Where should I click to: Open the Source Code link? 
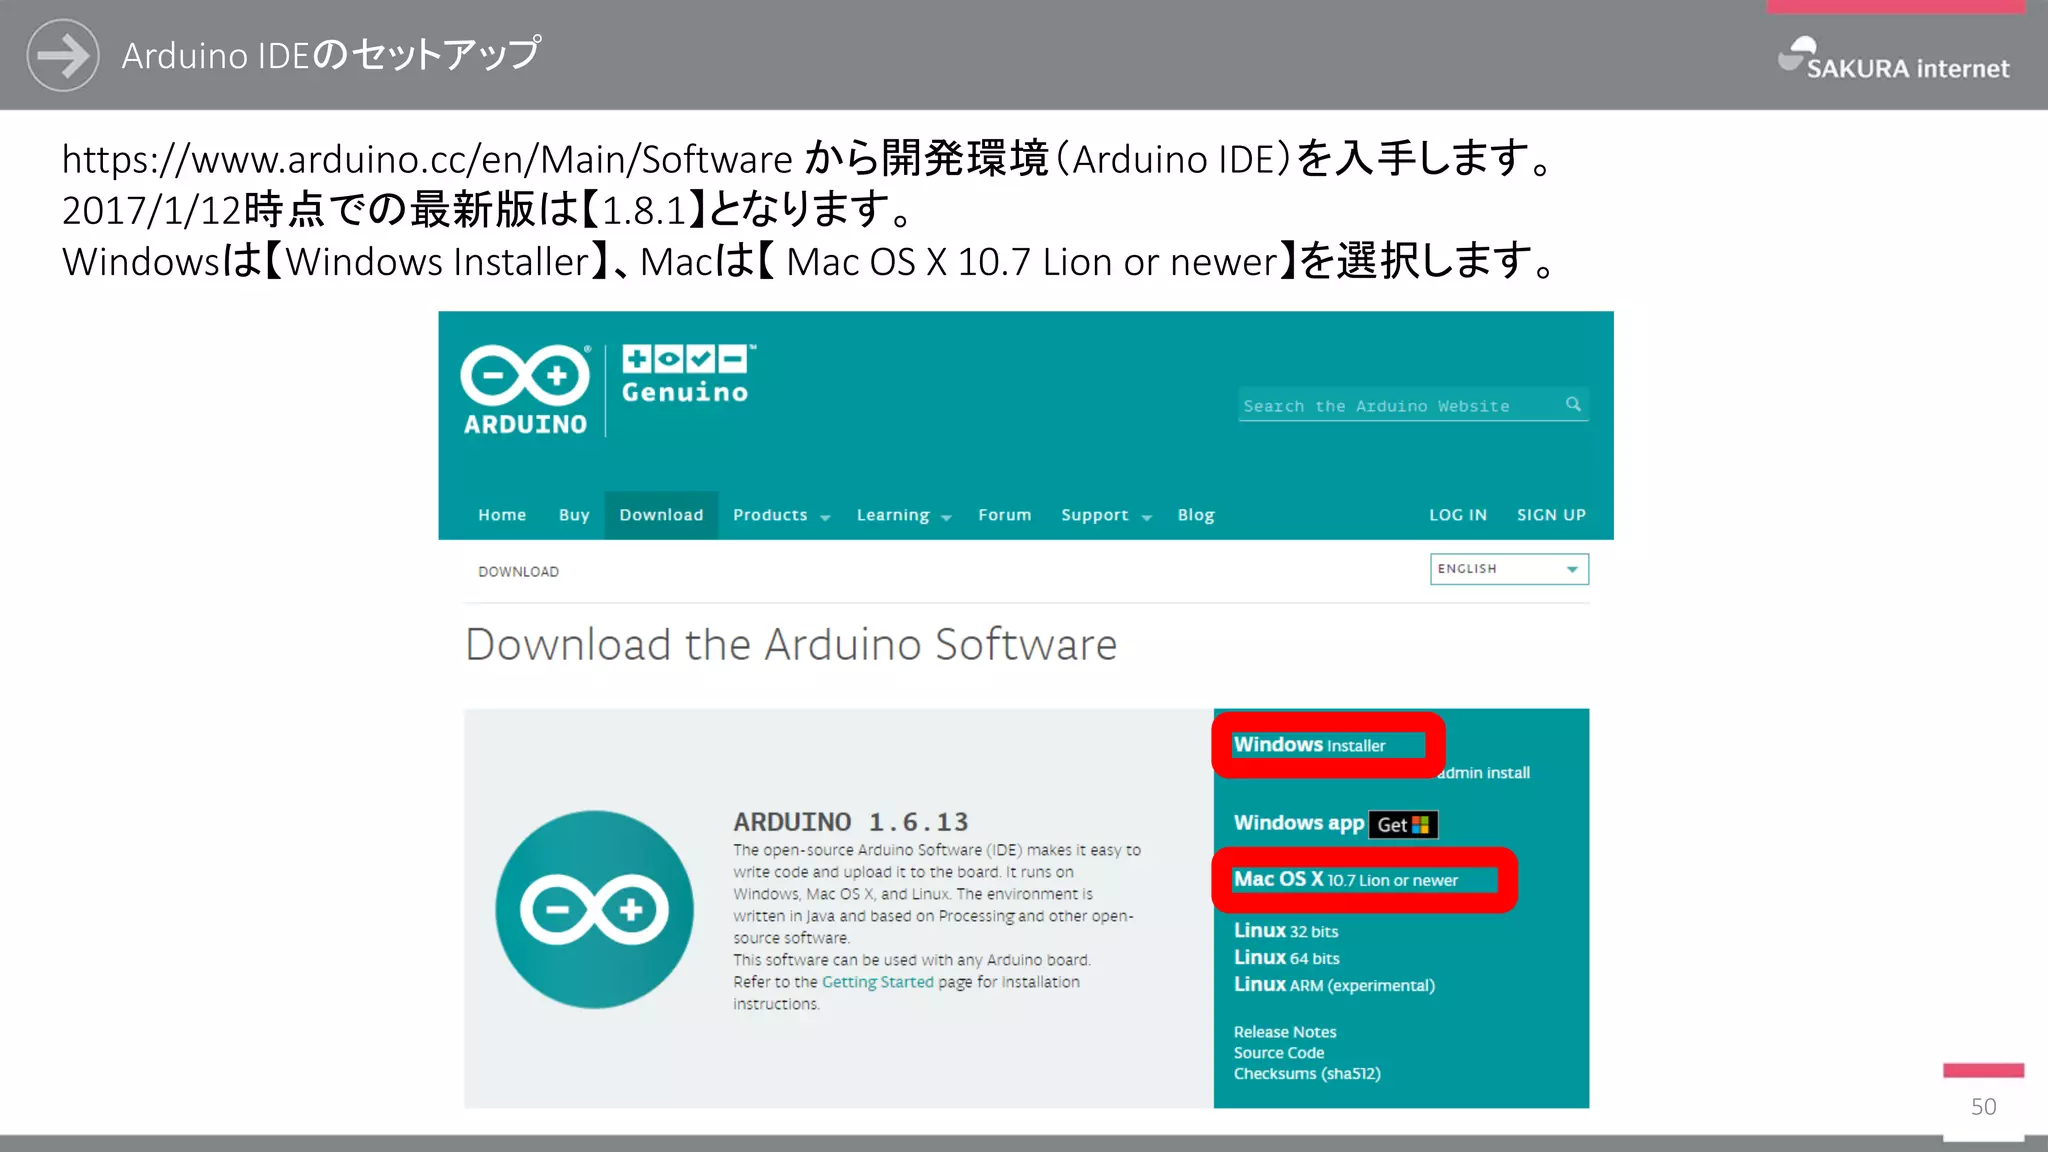1279,1053
